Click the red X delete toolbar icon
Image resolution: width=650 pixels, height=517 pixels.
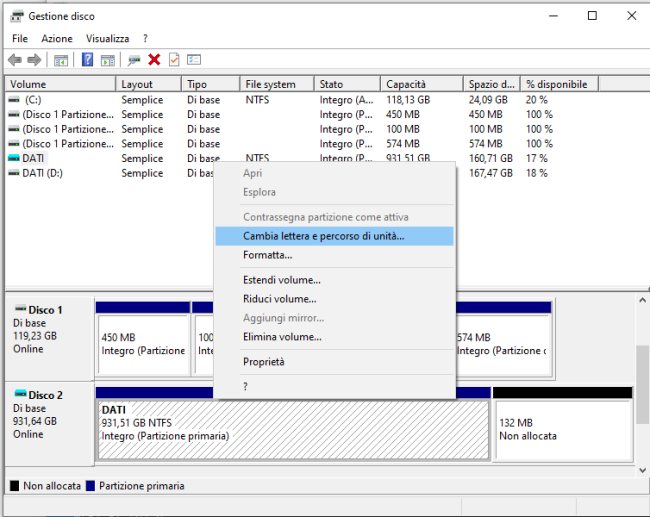pyautogui.click(x=154, y=60)
